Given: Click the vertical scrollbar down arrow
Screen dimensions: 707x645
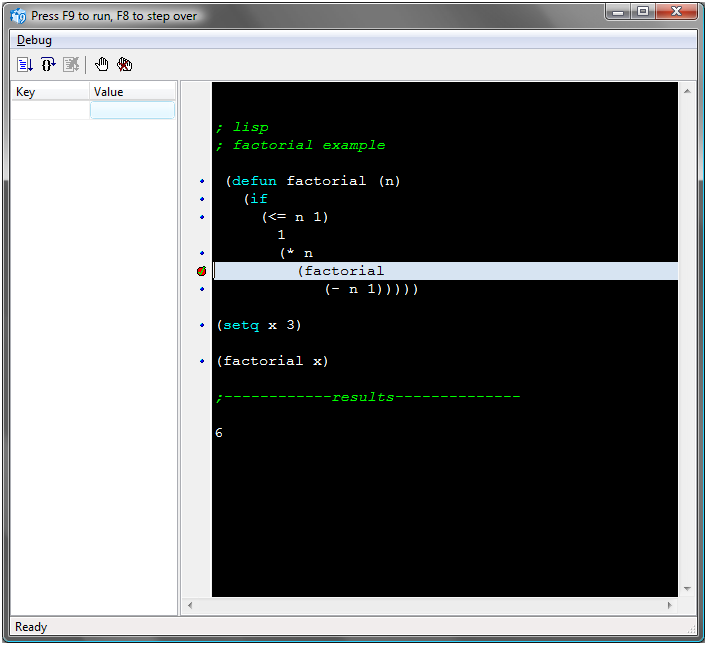Looking at the screenshot, I should coord(687,589).
